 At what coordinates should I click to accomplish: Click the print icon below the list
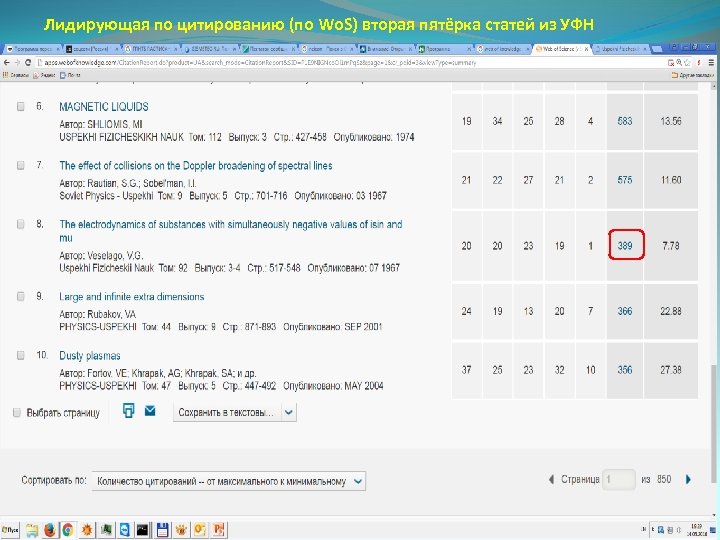click(x=129, y=411)
